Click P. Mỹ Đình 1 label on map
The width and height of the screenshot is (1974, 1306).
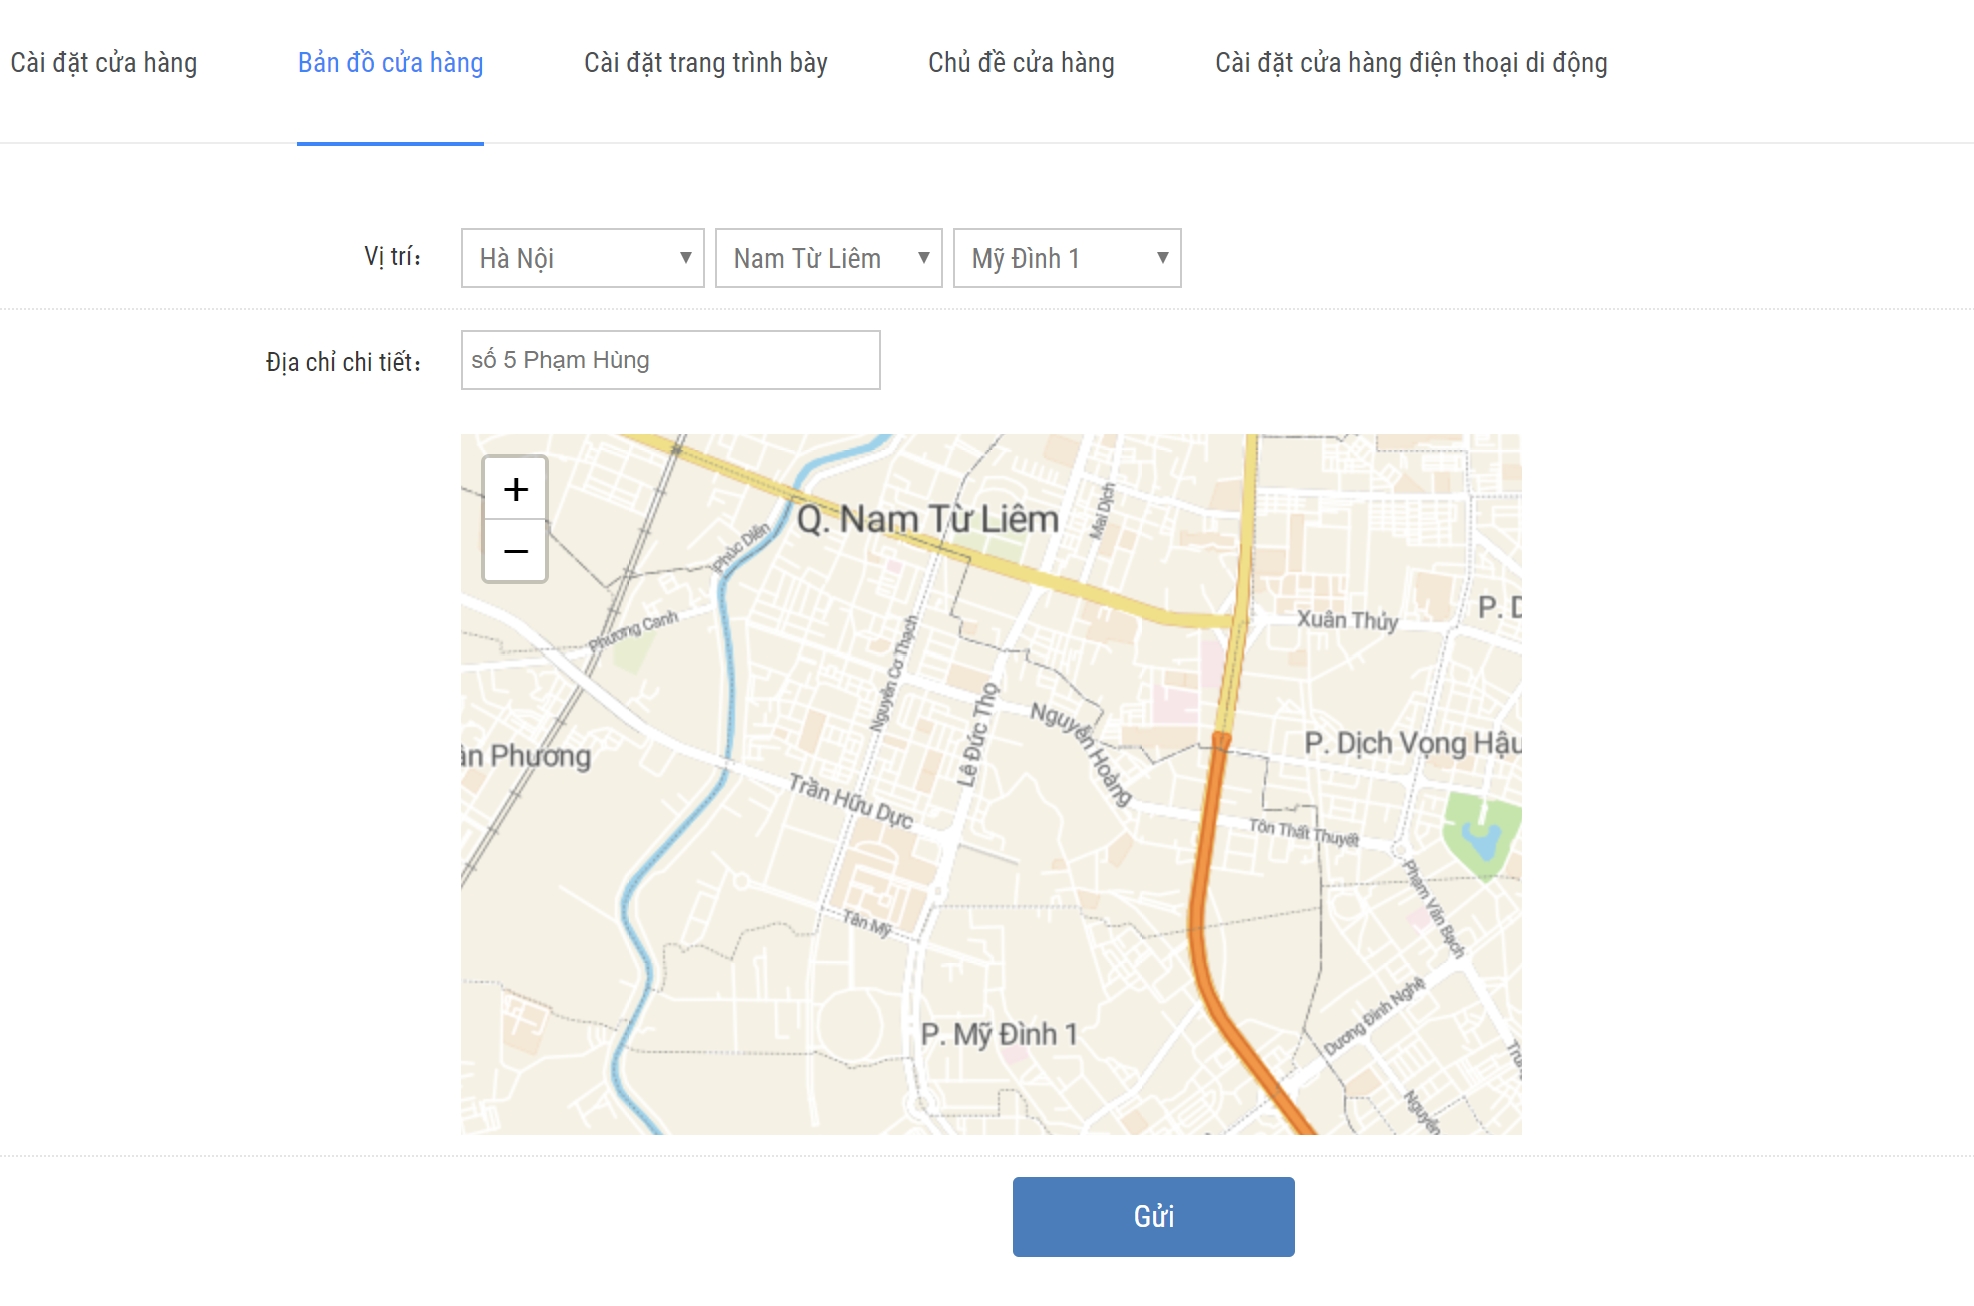click(998, 1034)
